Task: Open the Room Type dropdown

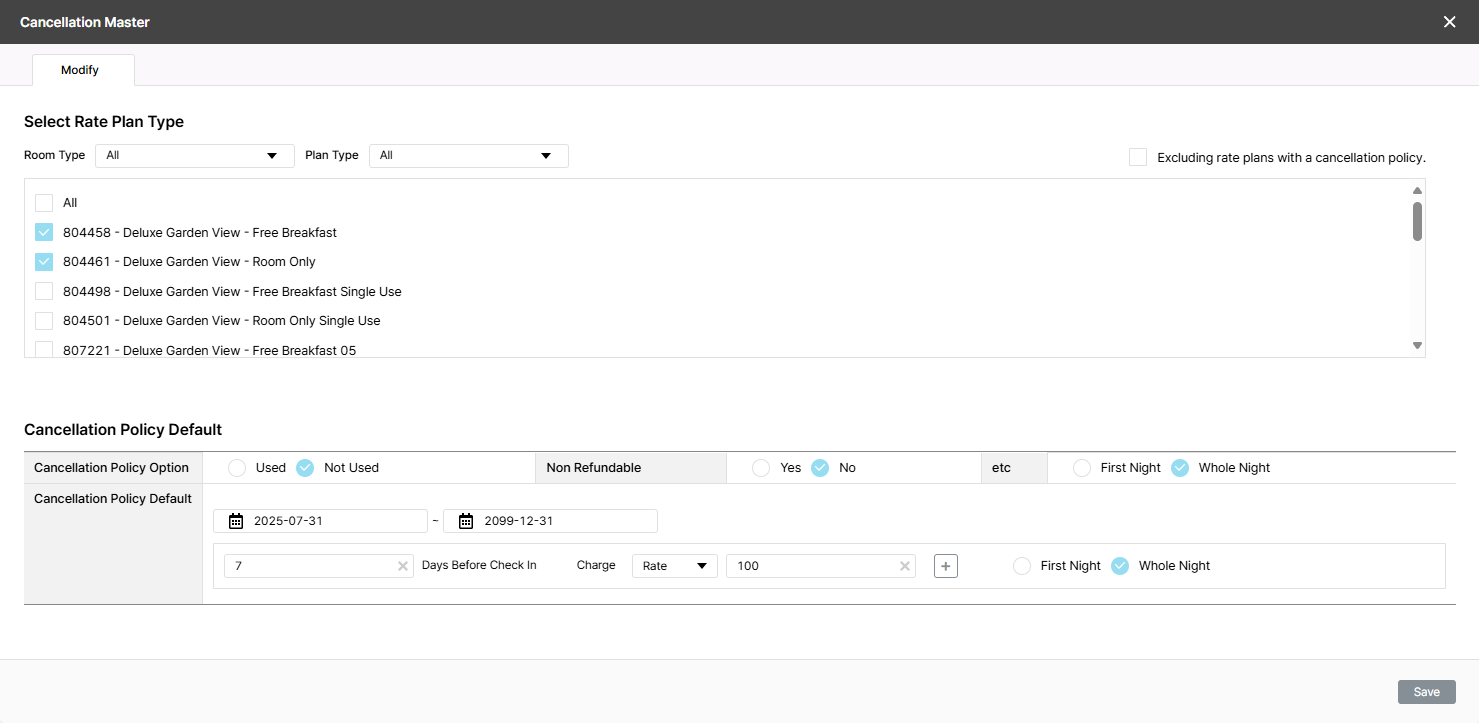Action: pyautogui.click(x=194, y=156)
